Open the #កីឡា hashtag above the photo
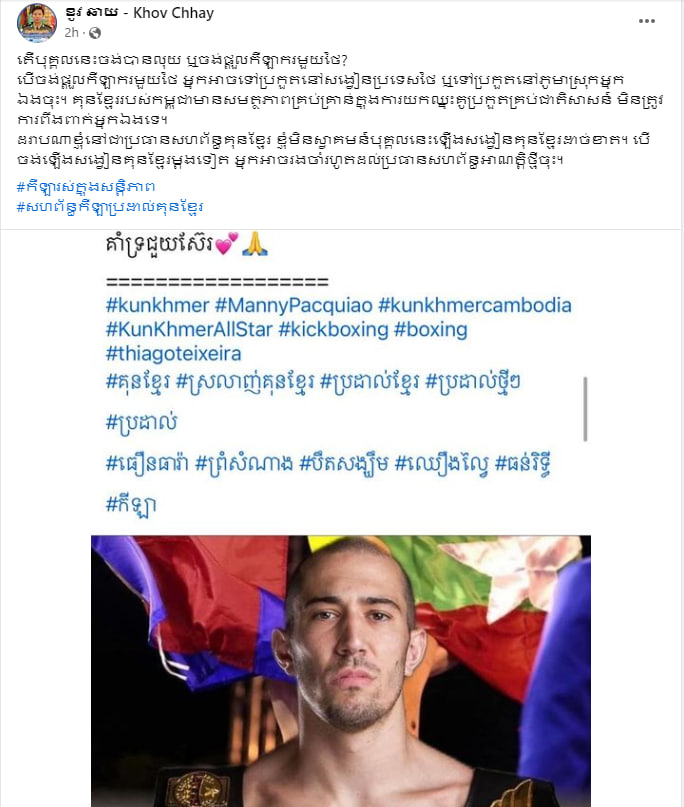684x807 pixels. pyautogui.click(x=131, y=504)
